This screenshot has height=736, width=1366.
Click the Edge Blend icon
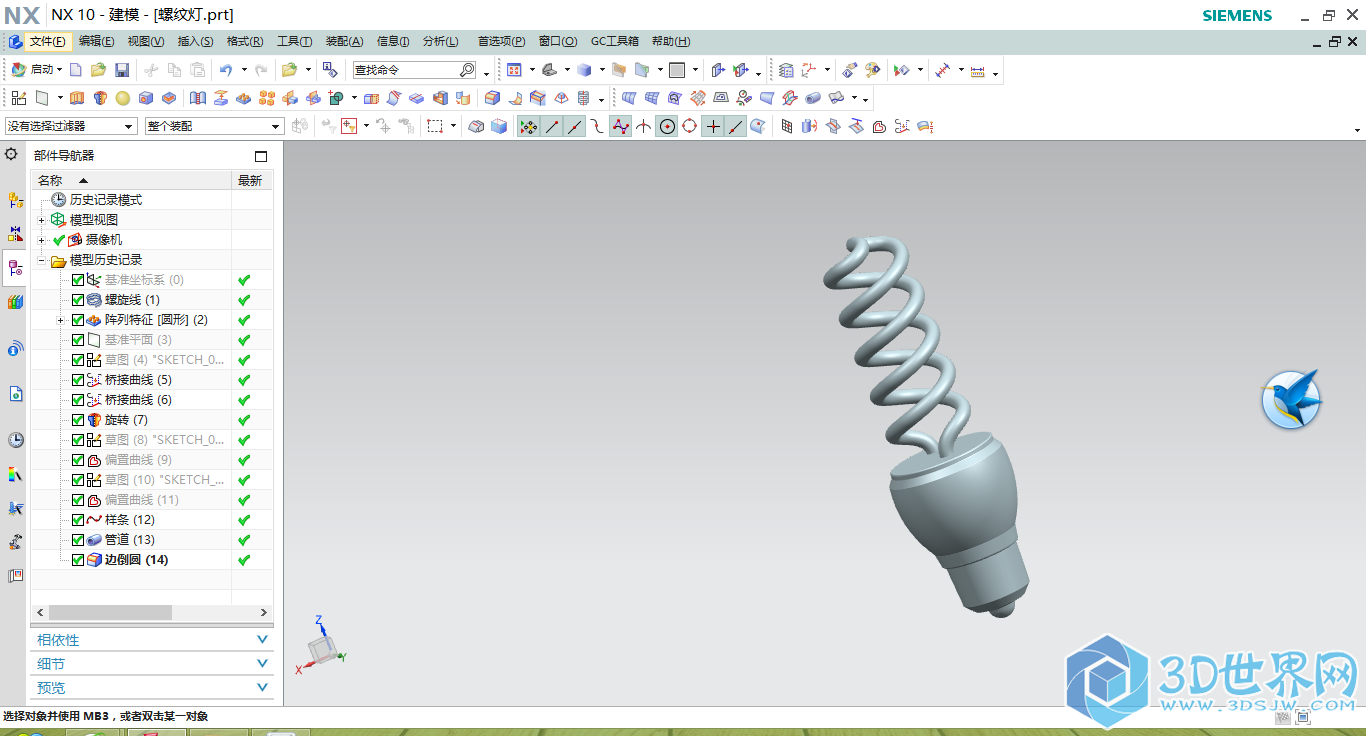click(x=492, y=98)
